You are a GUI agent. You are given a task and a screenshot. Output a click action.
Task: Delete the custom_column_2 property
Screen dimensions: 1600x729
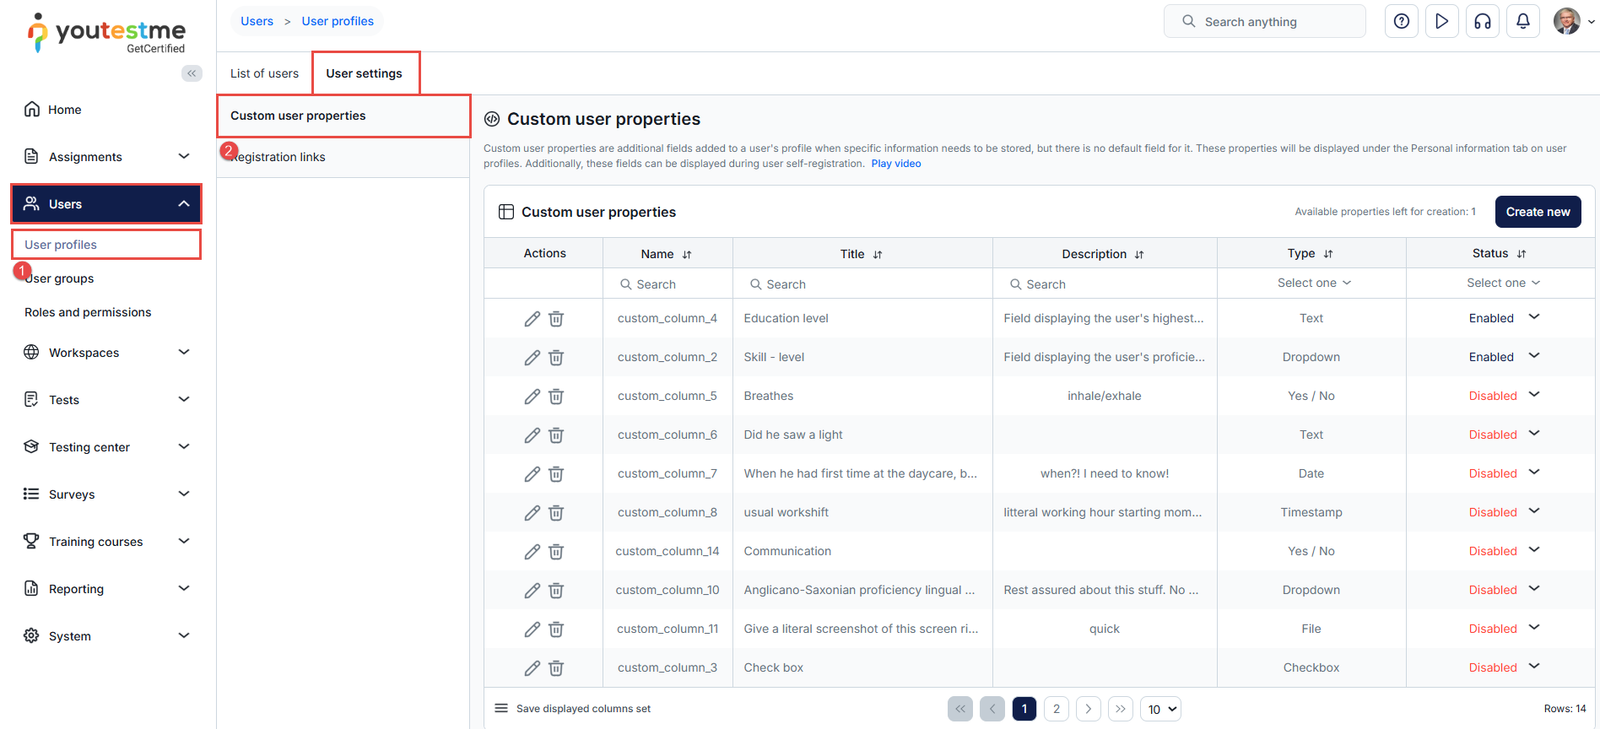(556, 358)
